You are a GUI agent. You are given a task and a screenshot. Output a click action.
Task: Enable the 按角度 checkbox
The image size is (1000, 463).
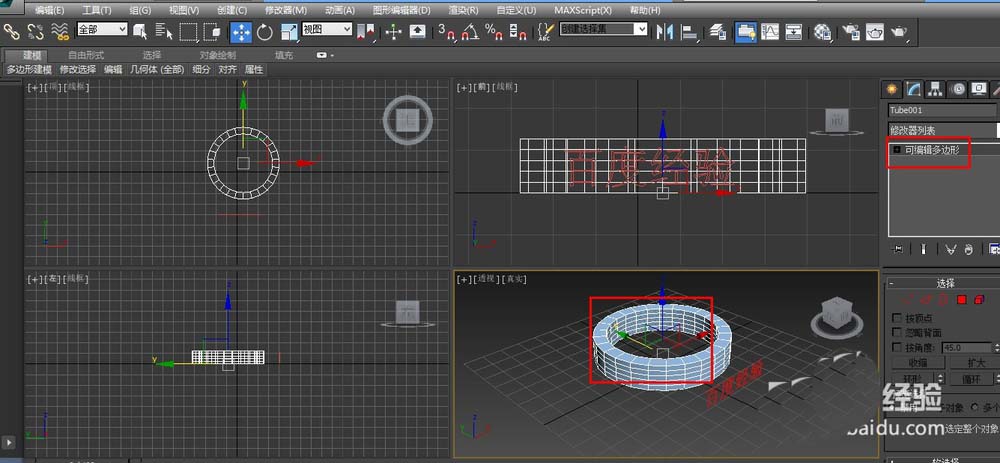(x=897, y=348)
